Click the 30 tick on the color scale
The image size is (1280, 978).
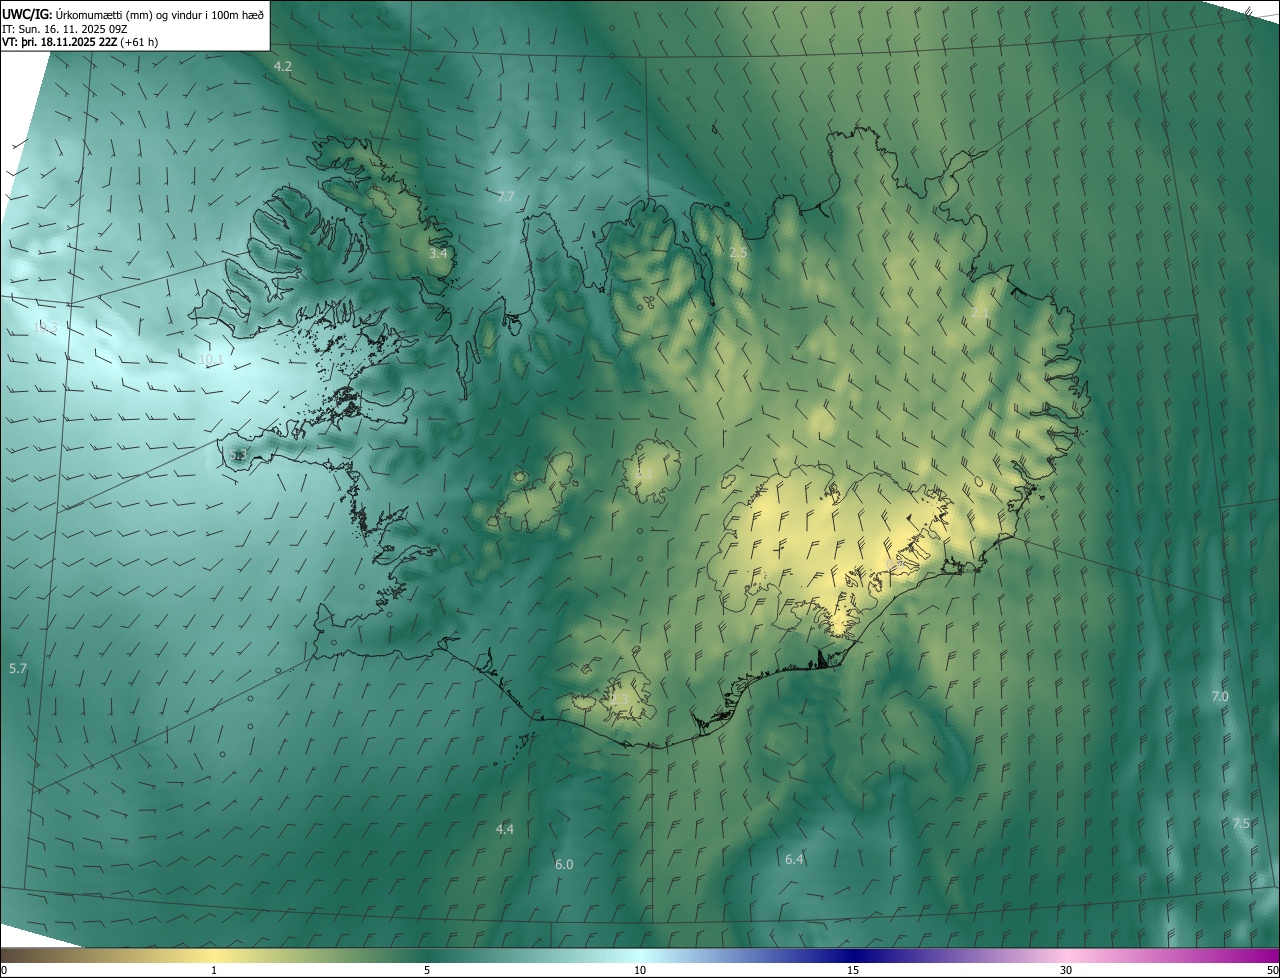coord(1066,970)
